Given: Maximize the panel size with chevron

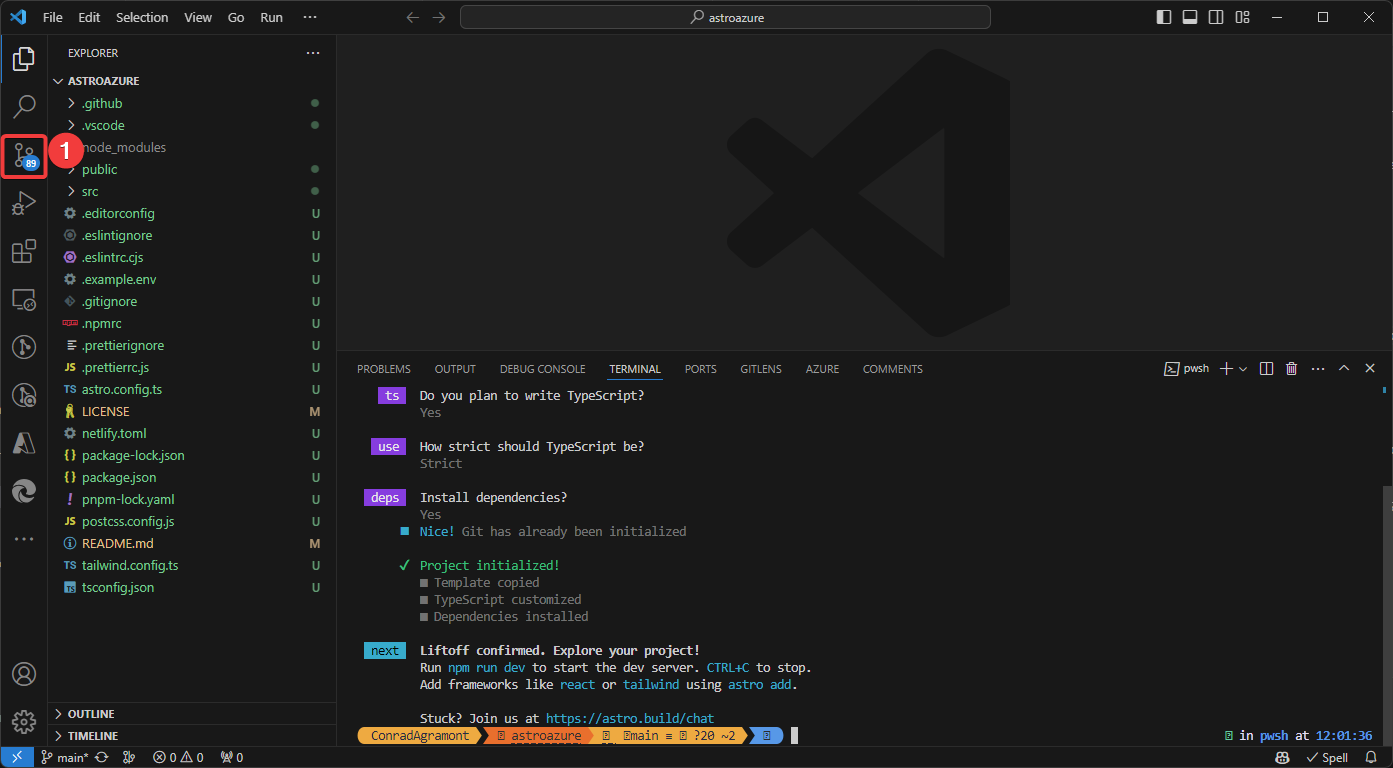Looking at the screenshot, I should click(1344, 368).
